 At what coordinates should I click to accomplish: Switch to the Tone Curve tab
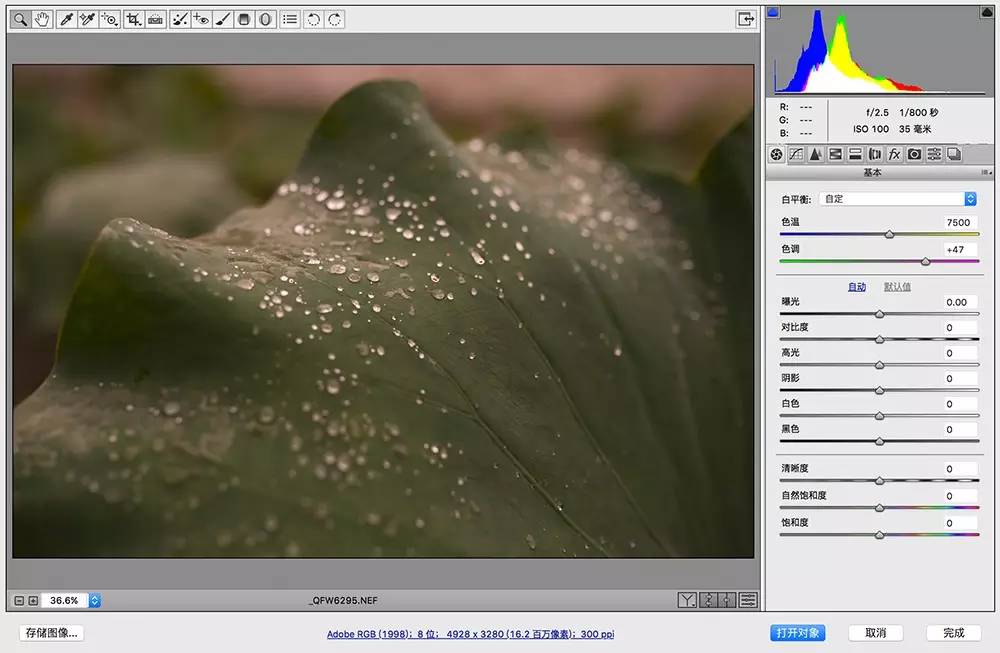[796, 154]
